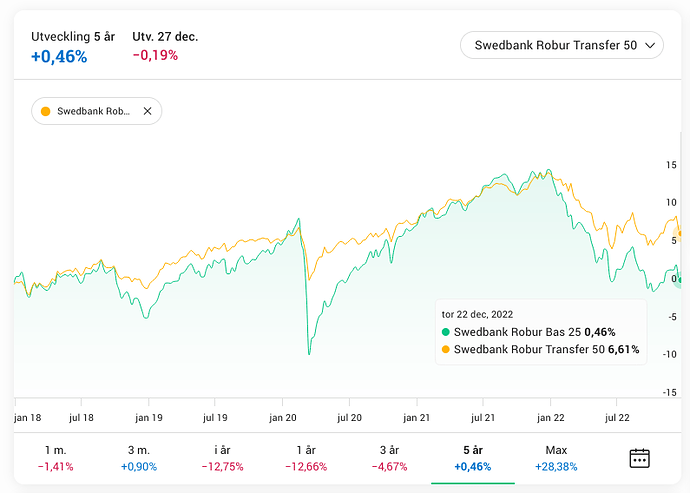
Task: Click the Utv. 27 dec. value
Action: pos(155,56)
